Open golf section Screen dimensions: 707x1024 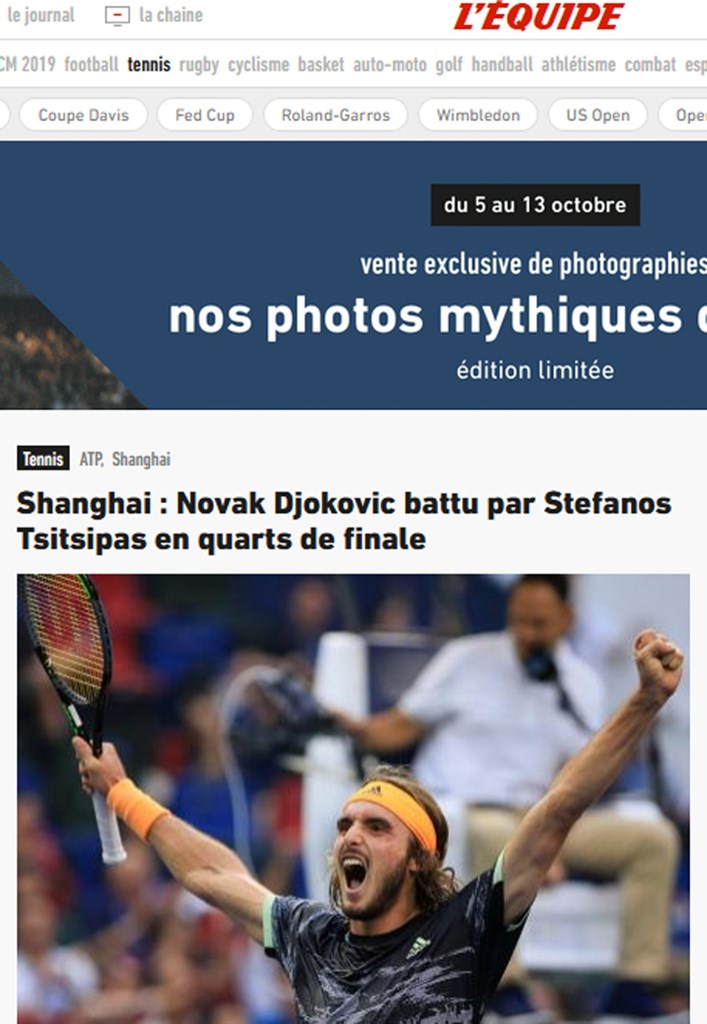(x=449, y=65)
